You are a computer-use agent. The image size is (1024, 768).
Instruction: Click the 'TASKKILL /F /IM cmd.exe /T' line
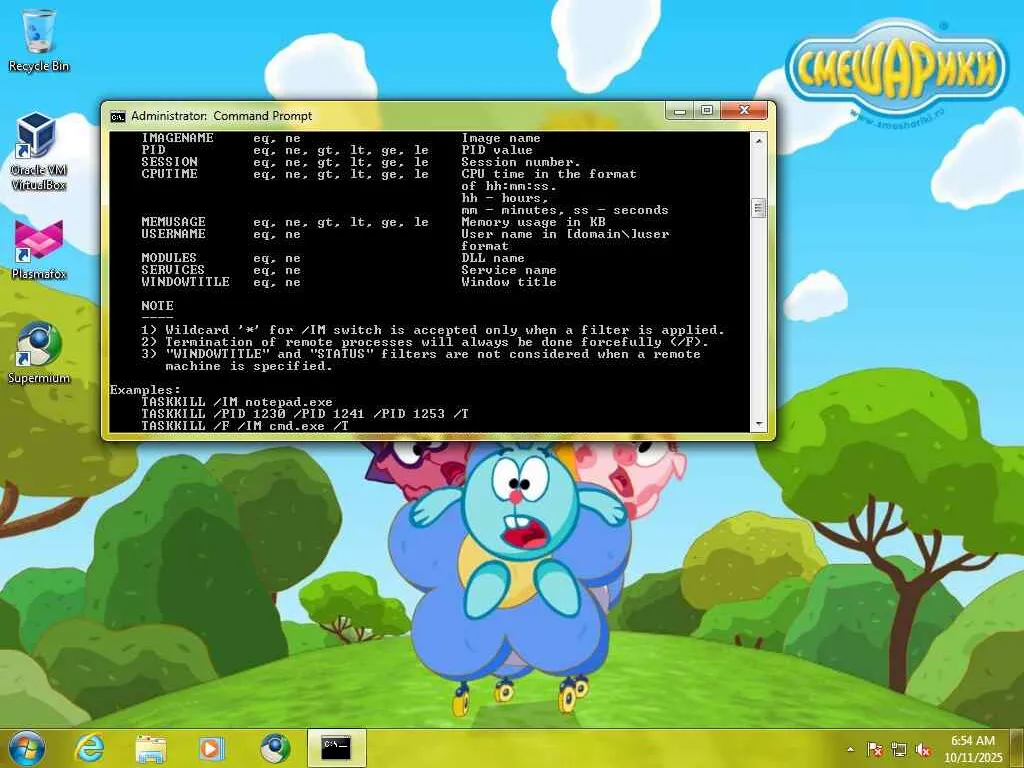click(x=245, y=426)
